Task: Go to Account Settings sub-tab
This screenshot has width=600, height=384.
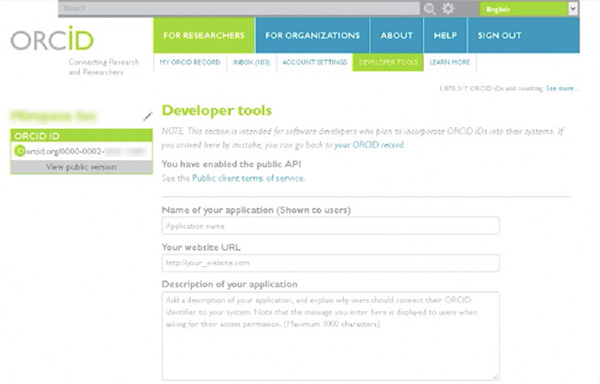Action: pos(315,62)
